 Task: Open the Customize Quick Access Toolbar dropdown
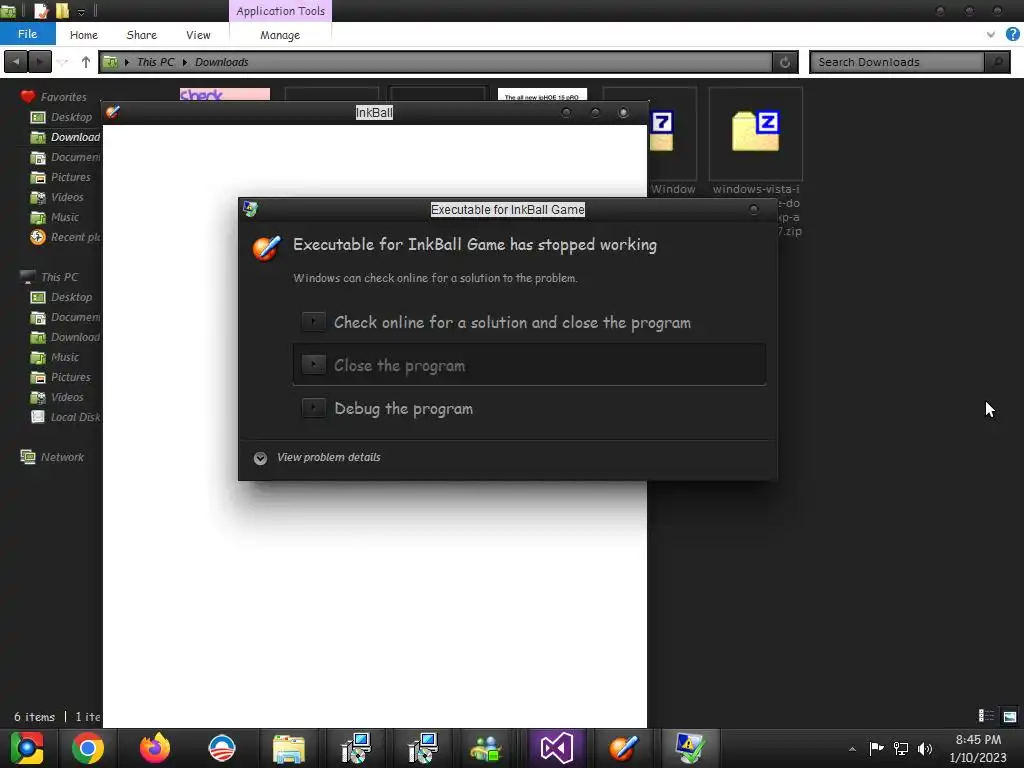82,12
